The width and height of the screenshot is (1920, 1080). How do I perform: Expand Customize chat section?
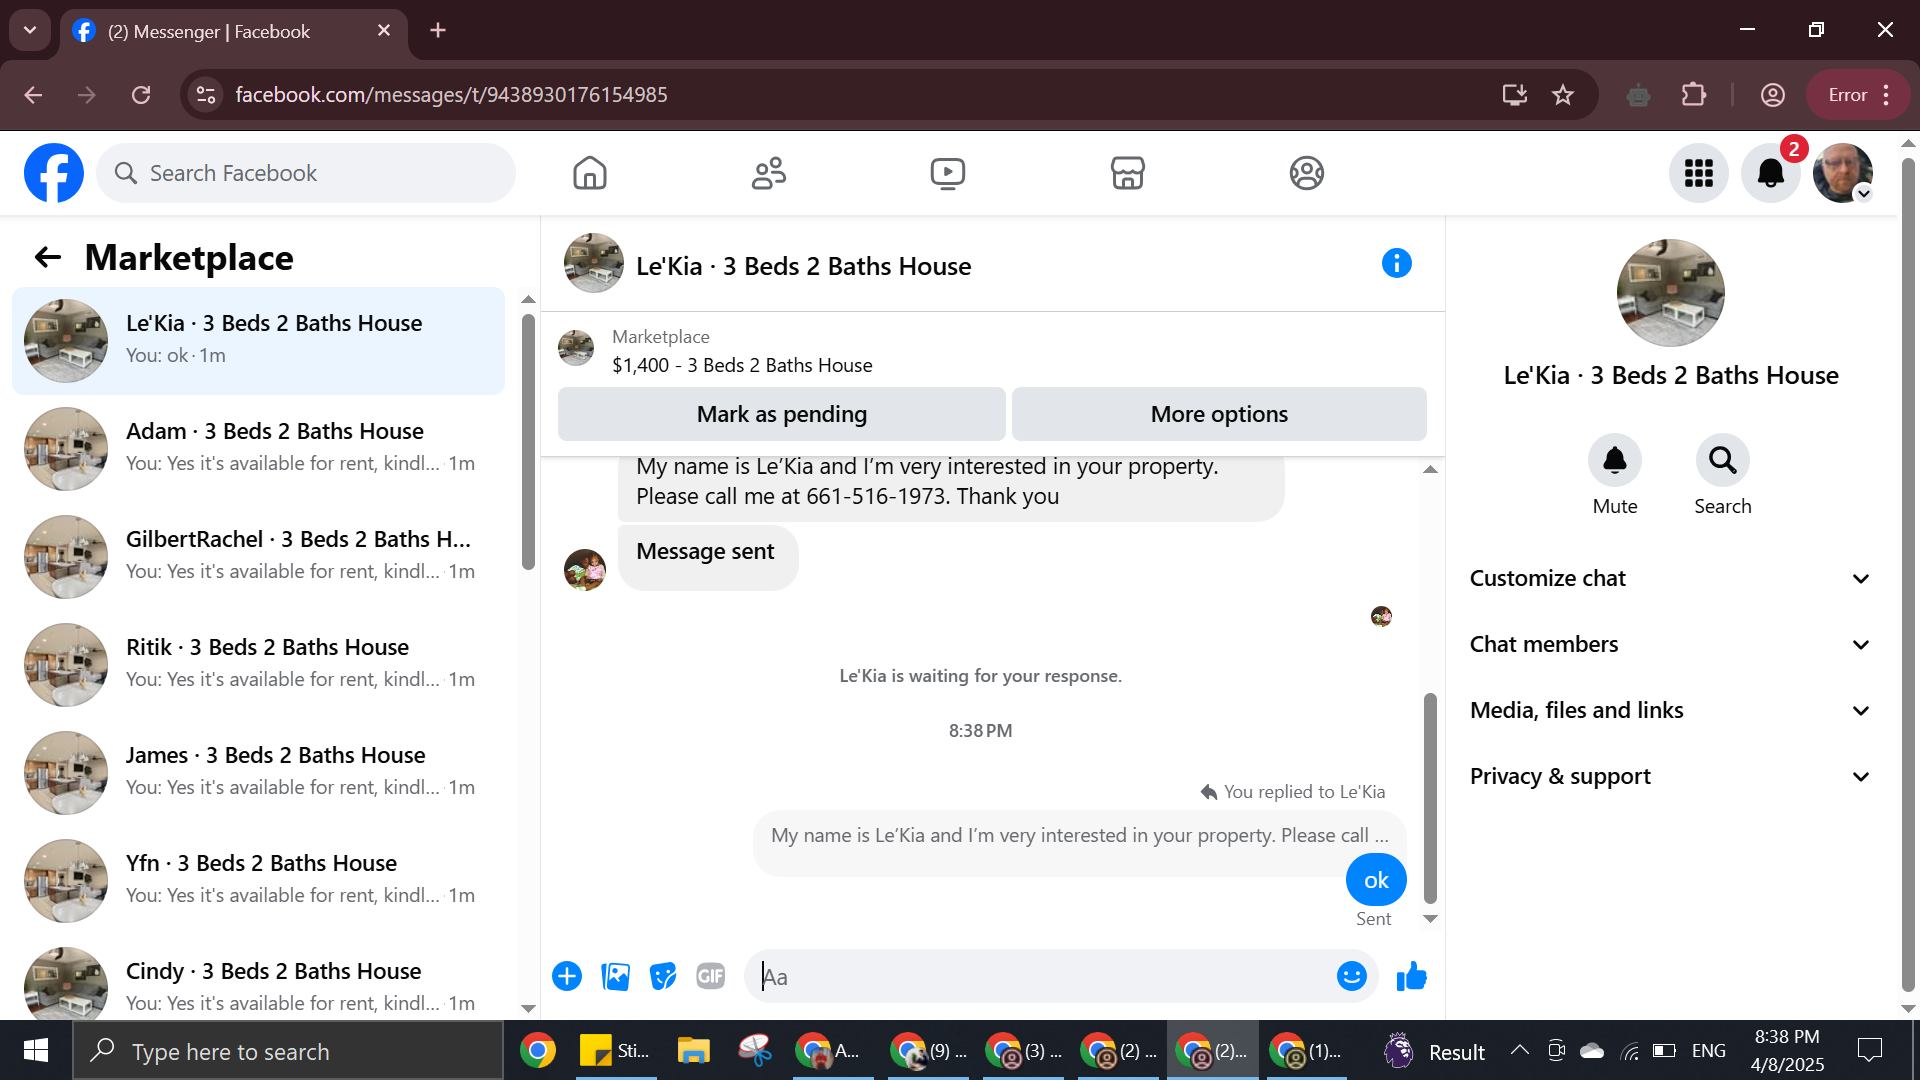click(1669, 578)
